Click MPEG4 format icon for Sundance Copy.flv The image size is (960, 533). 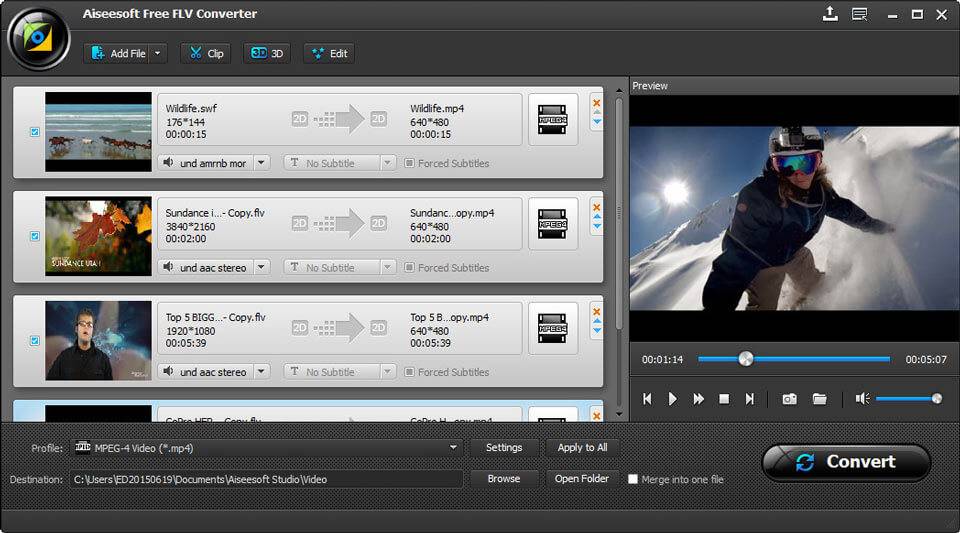[552, 224]
